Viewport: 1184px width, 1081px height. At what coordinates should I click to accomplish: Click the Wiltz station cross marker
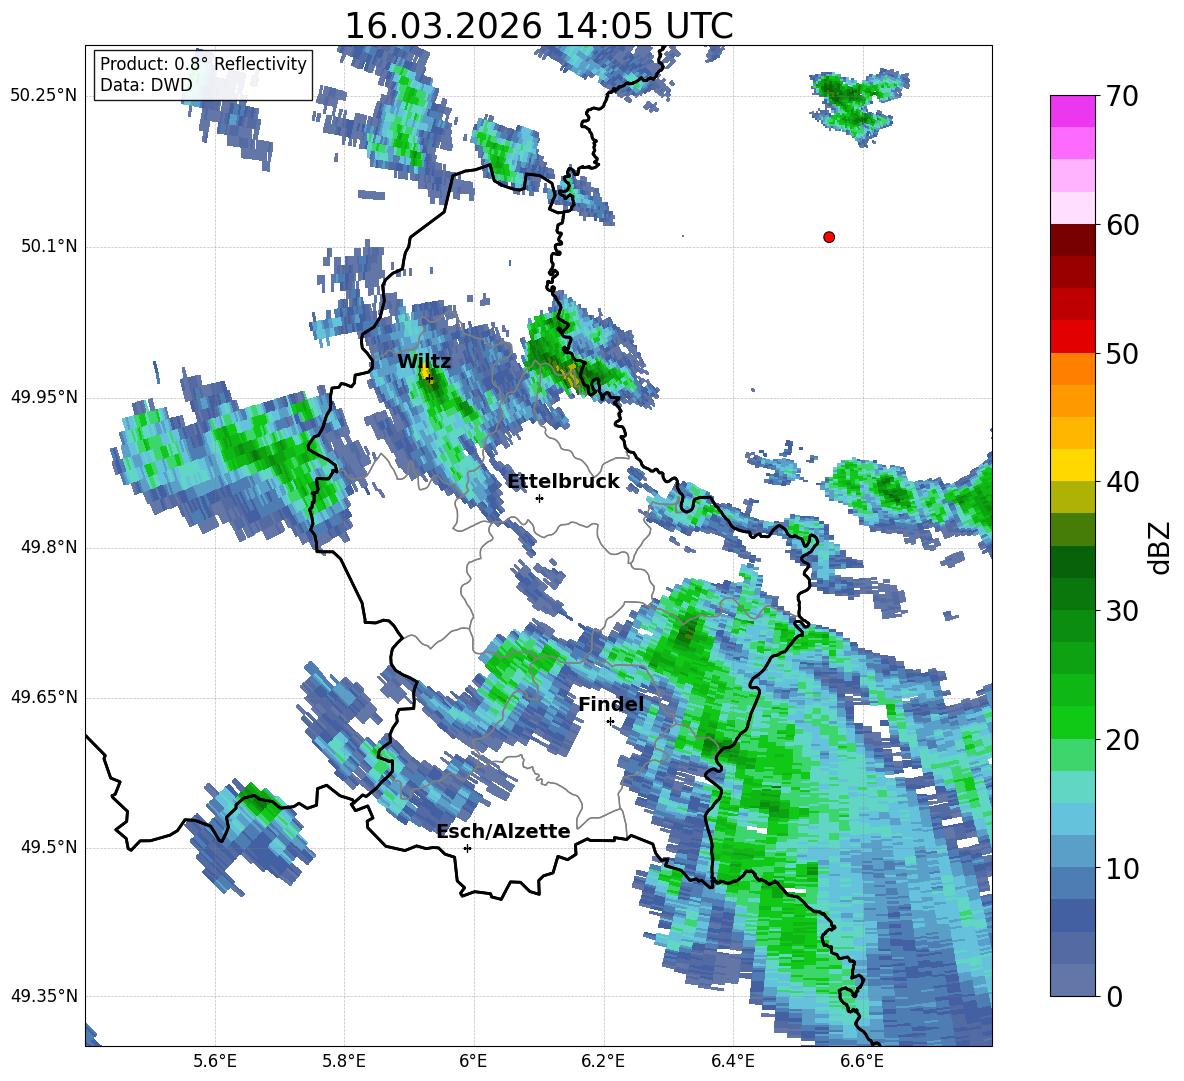[430, 378]
